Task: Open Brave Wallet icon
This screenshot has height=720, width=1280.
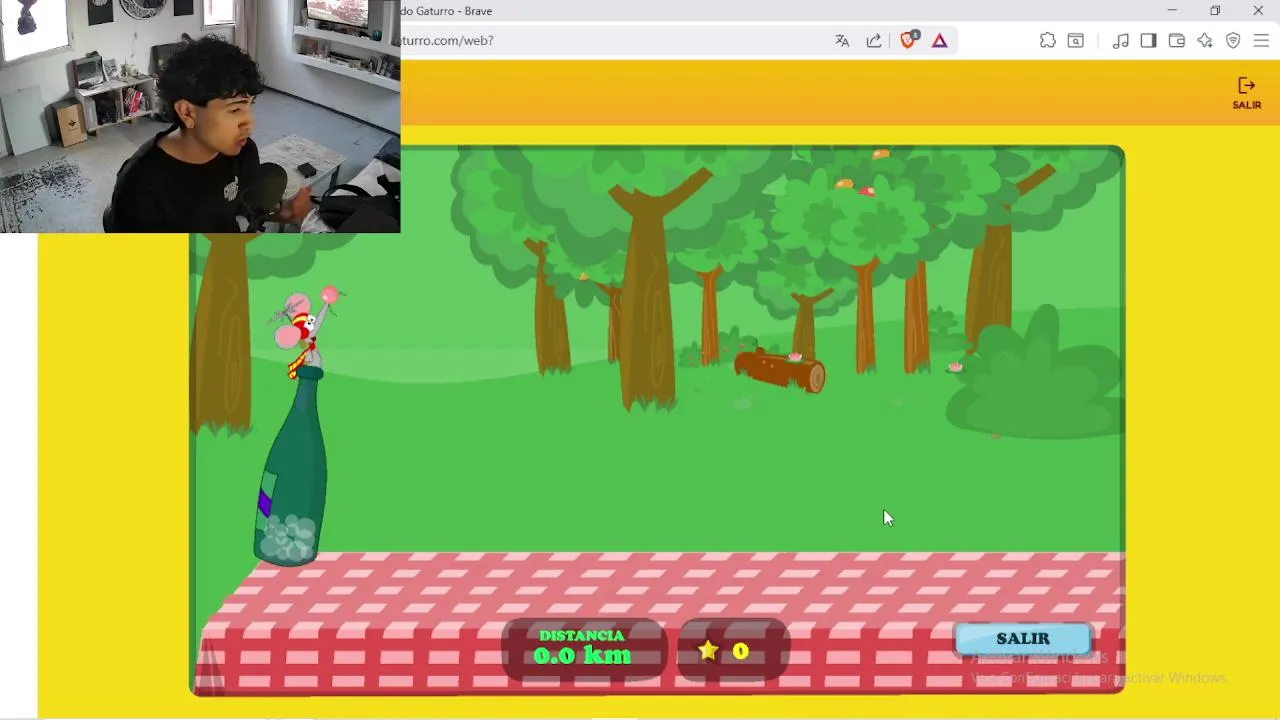Action: [x=1177, y=41]
